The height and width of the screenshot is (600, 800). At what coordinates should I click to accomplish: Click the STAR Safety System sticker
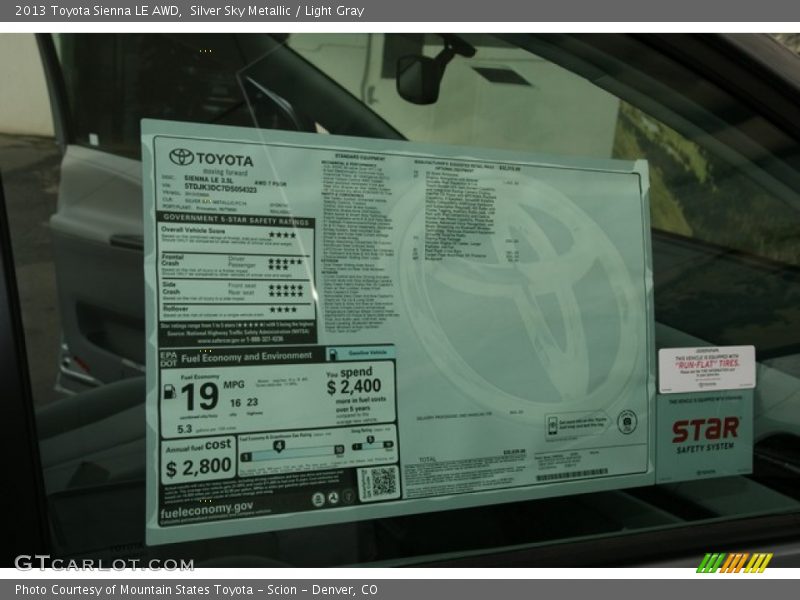tap(705, 432)
